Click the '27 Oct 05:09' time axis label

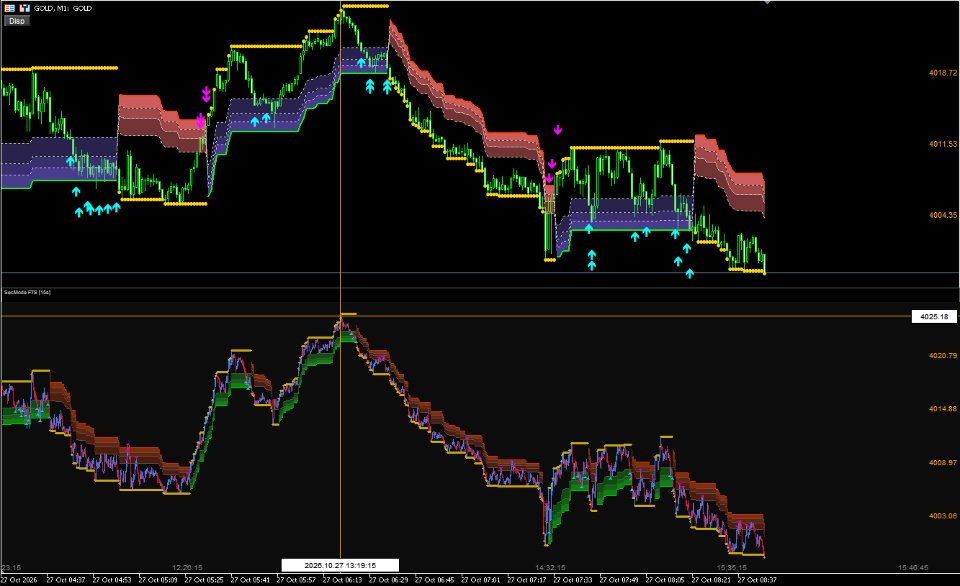point(158,580)
